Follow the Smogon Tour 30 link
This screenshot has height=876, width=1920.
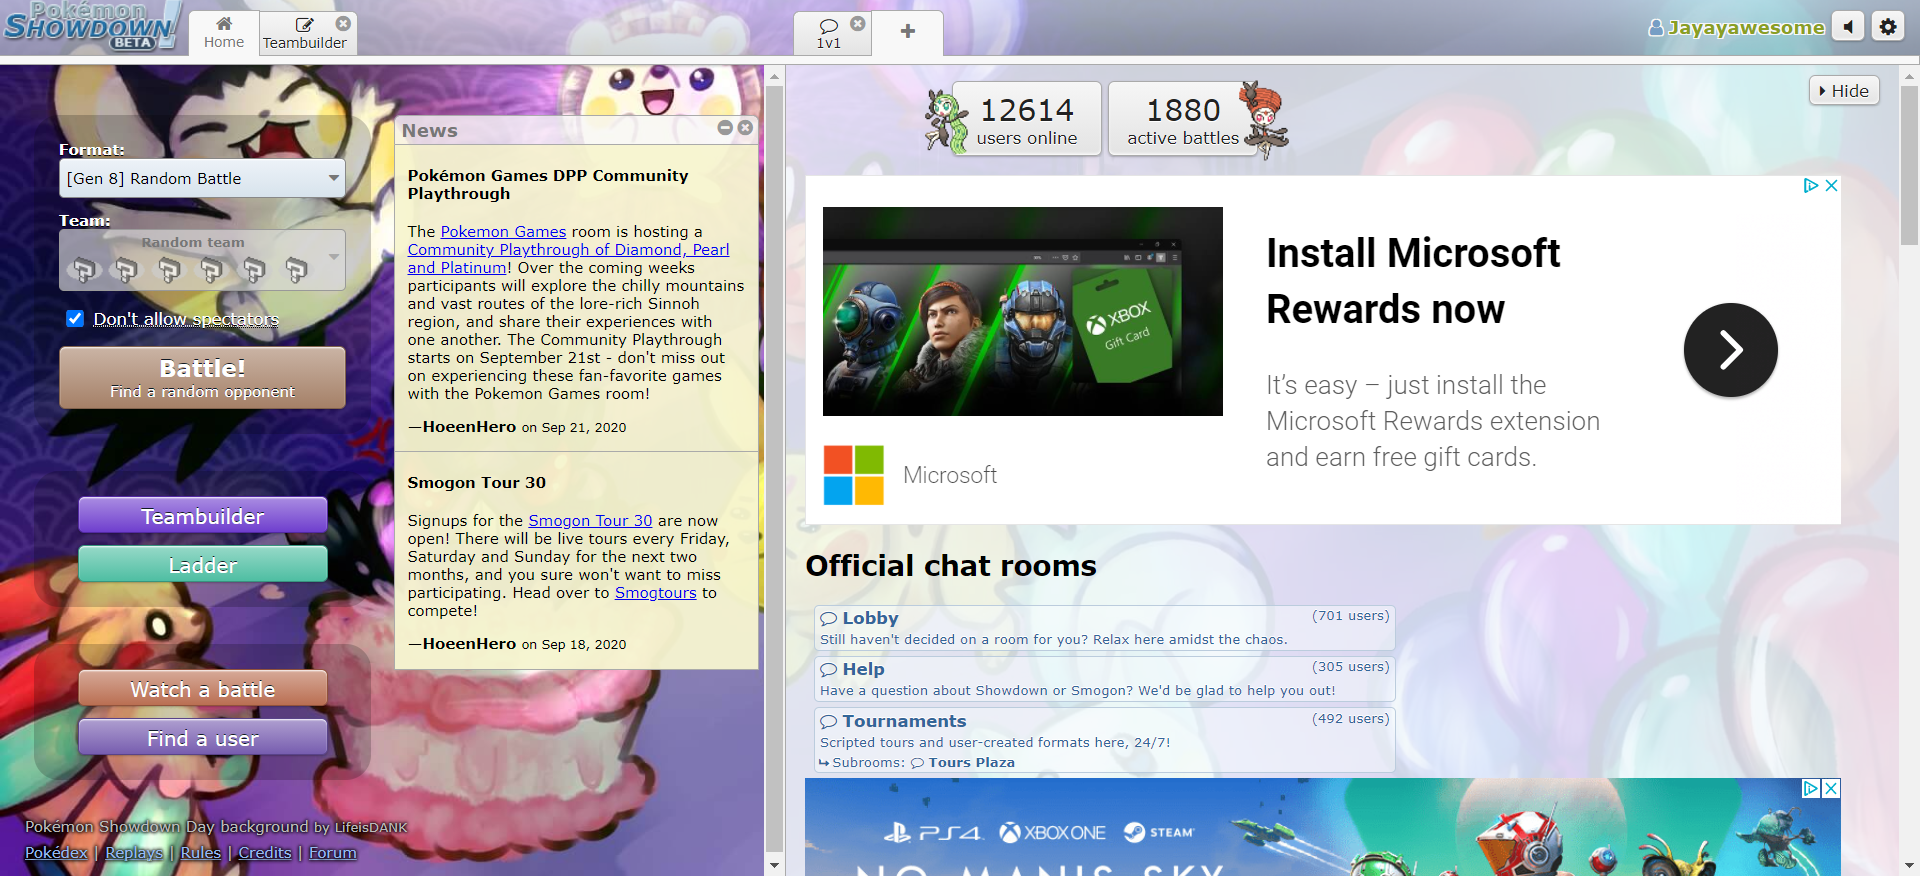pyautogui.click(x=590, y=520)
